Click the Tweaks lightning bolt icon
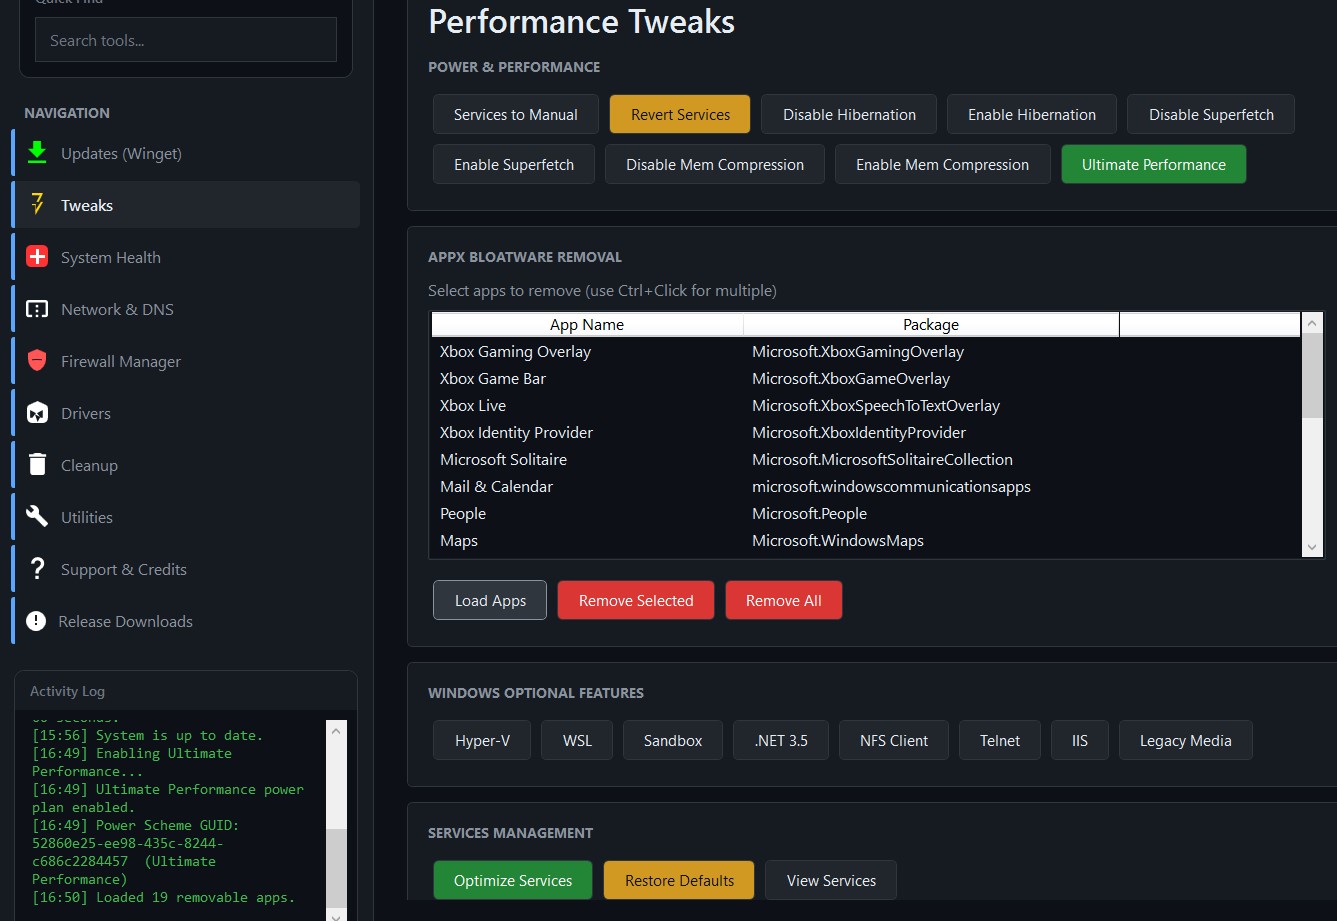 36,204
